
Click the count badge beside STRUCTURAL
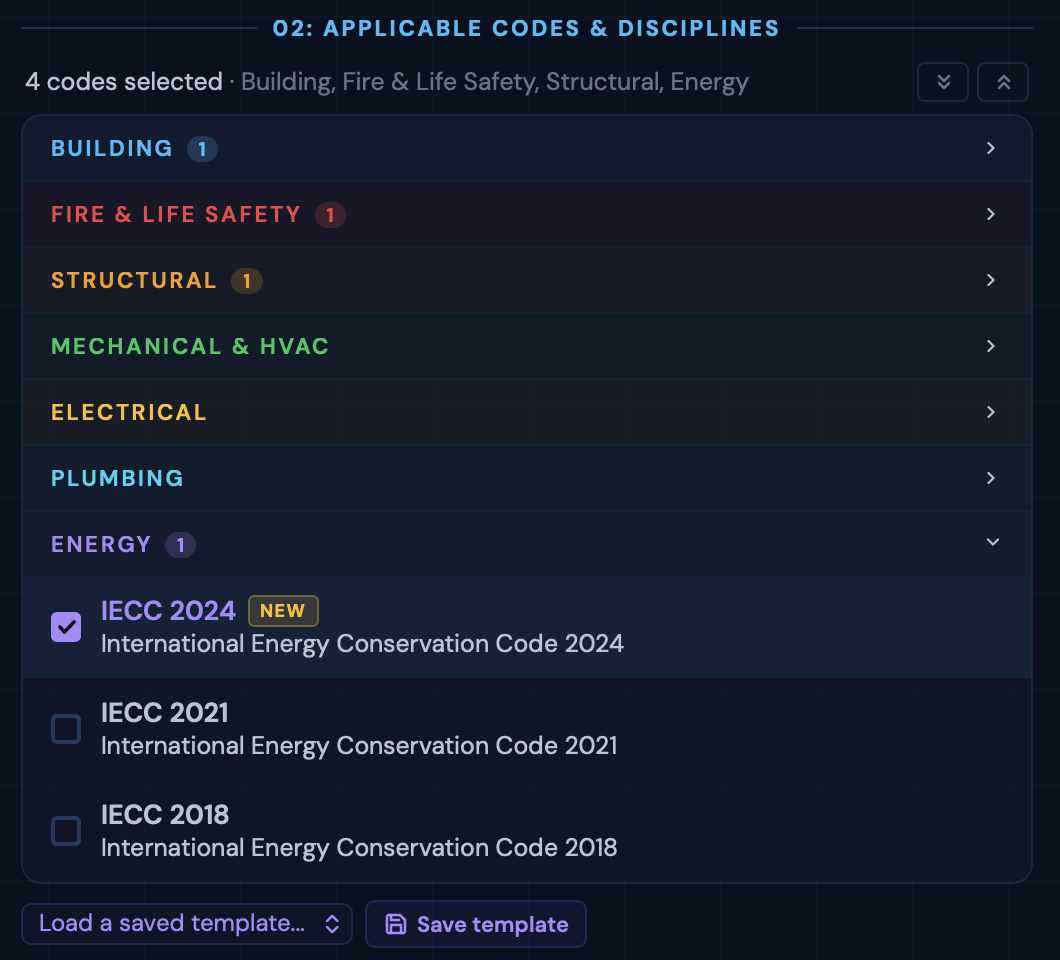point(246,281)
